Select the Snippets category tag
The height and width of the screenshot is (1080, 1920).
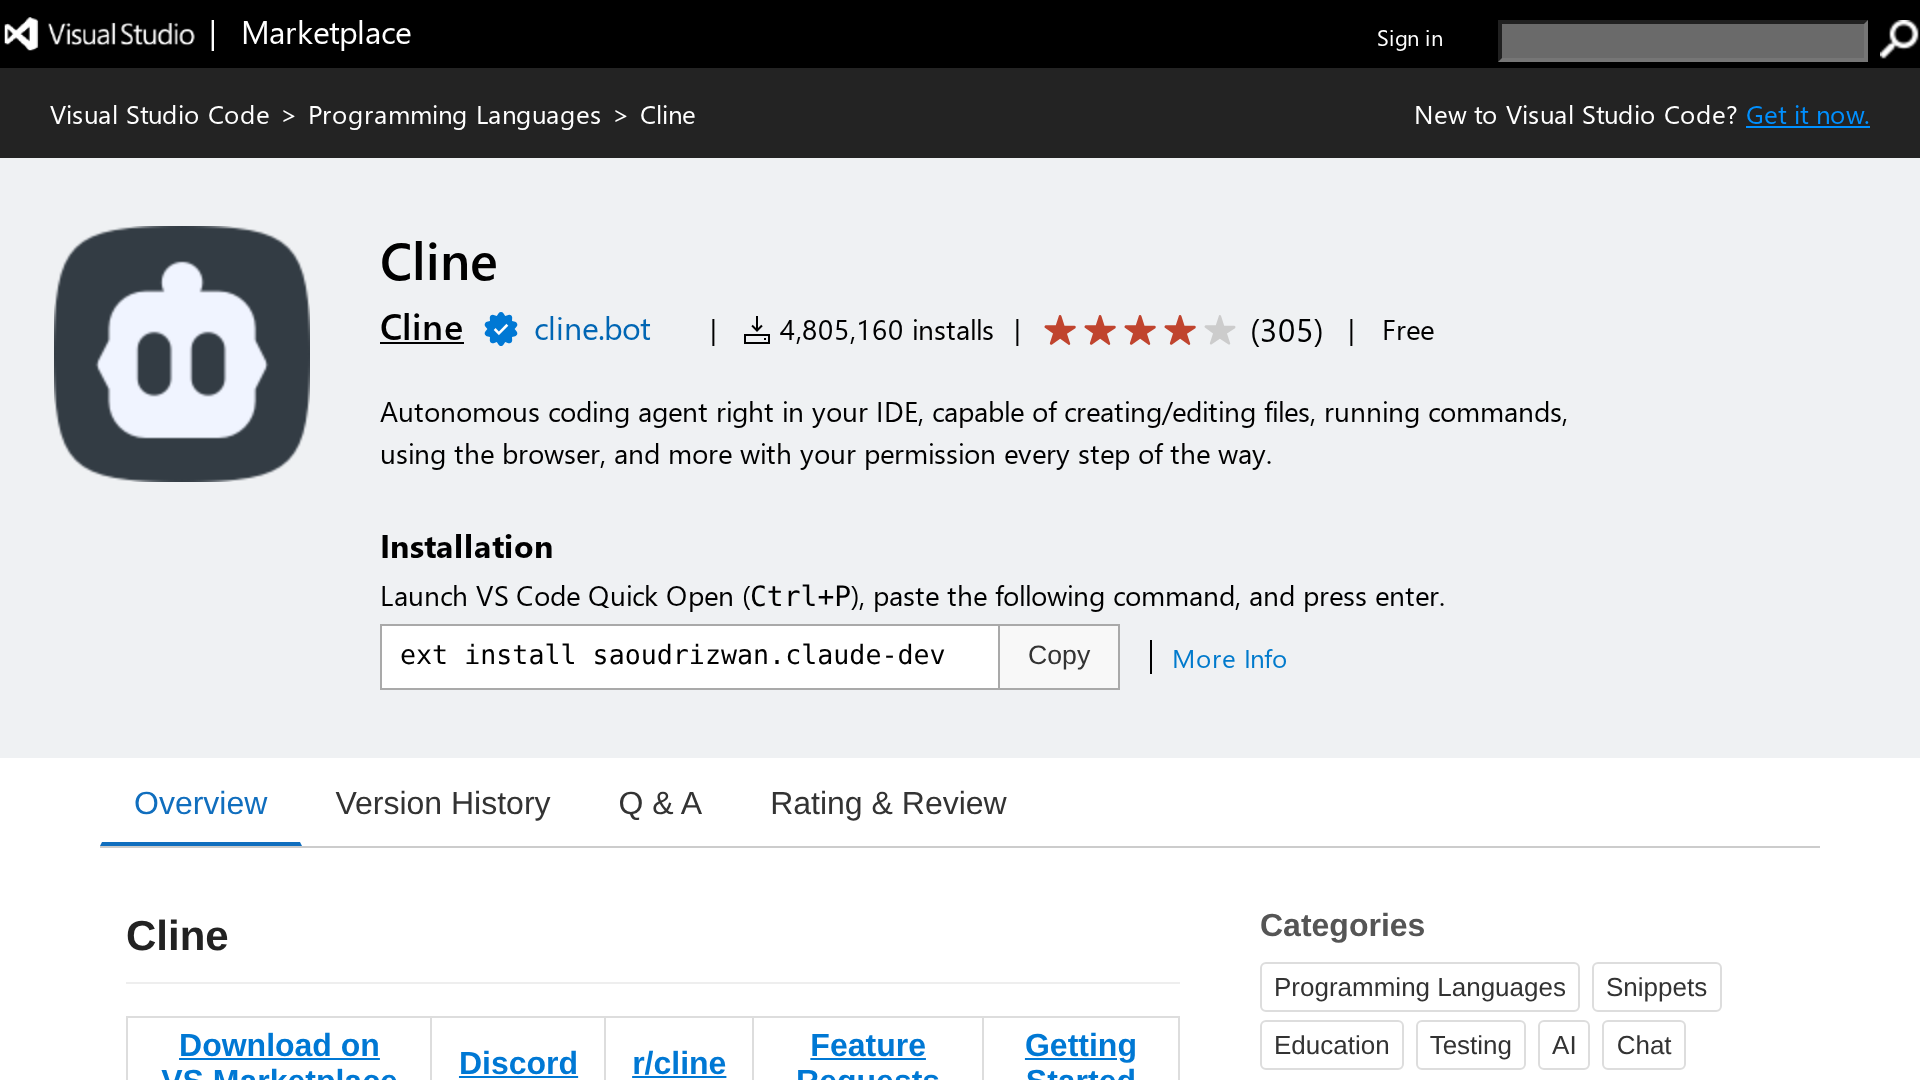pyautogui.click(x=1656, y=987)
